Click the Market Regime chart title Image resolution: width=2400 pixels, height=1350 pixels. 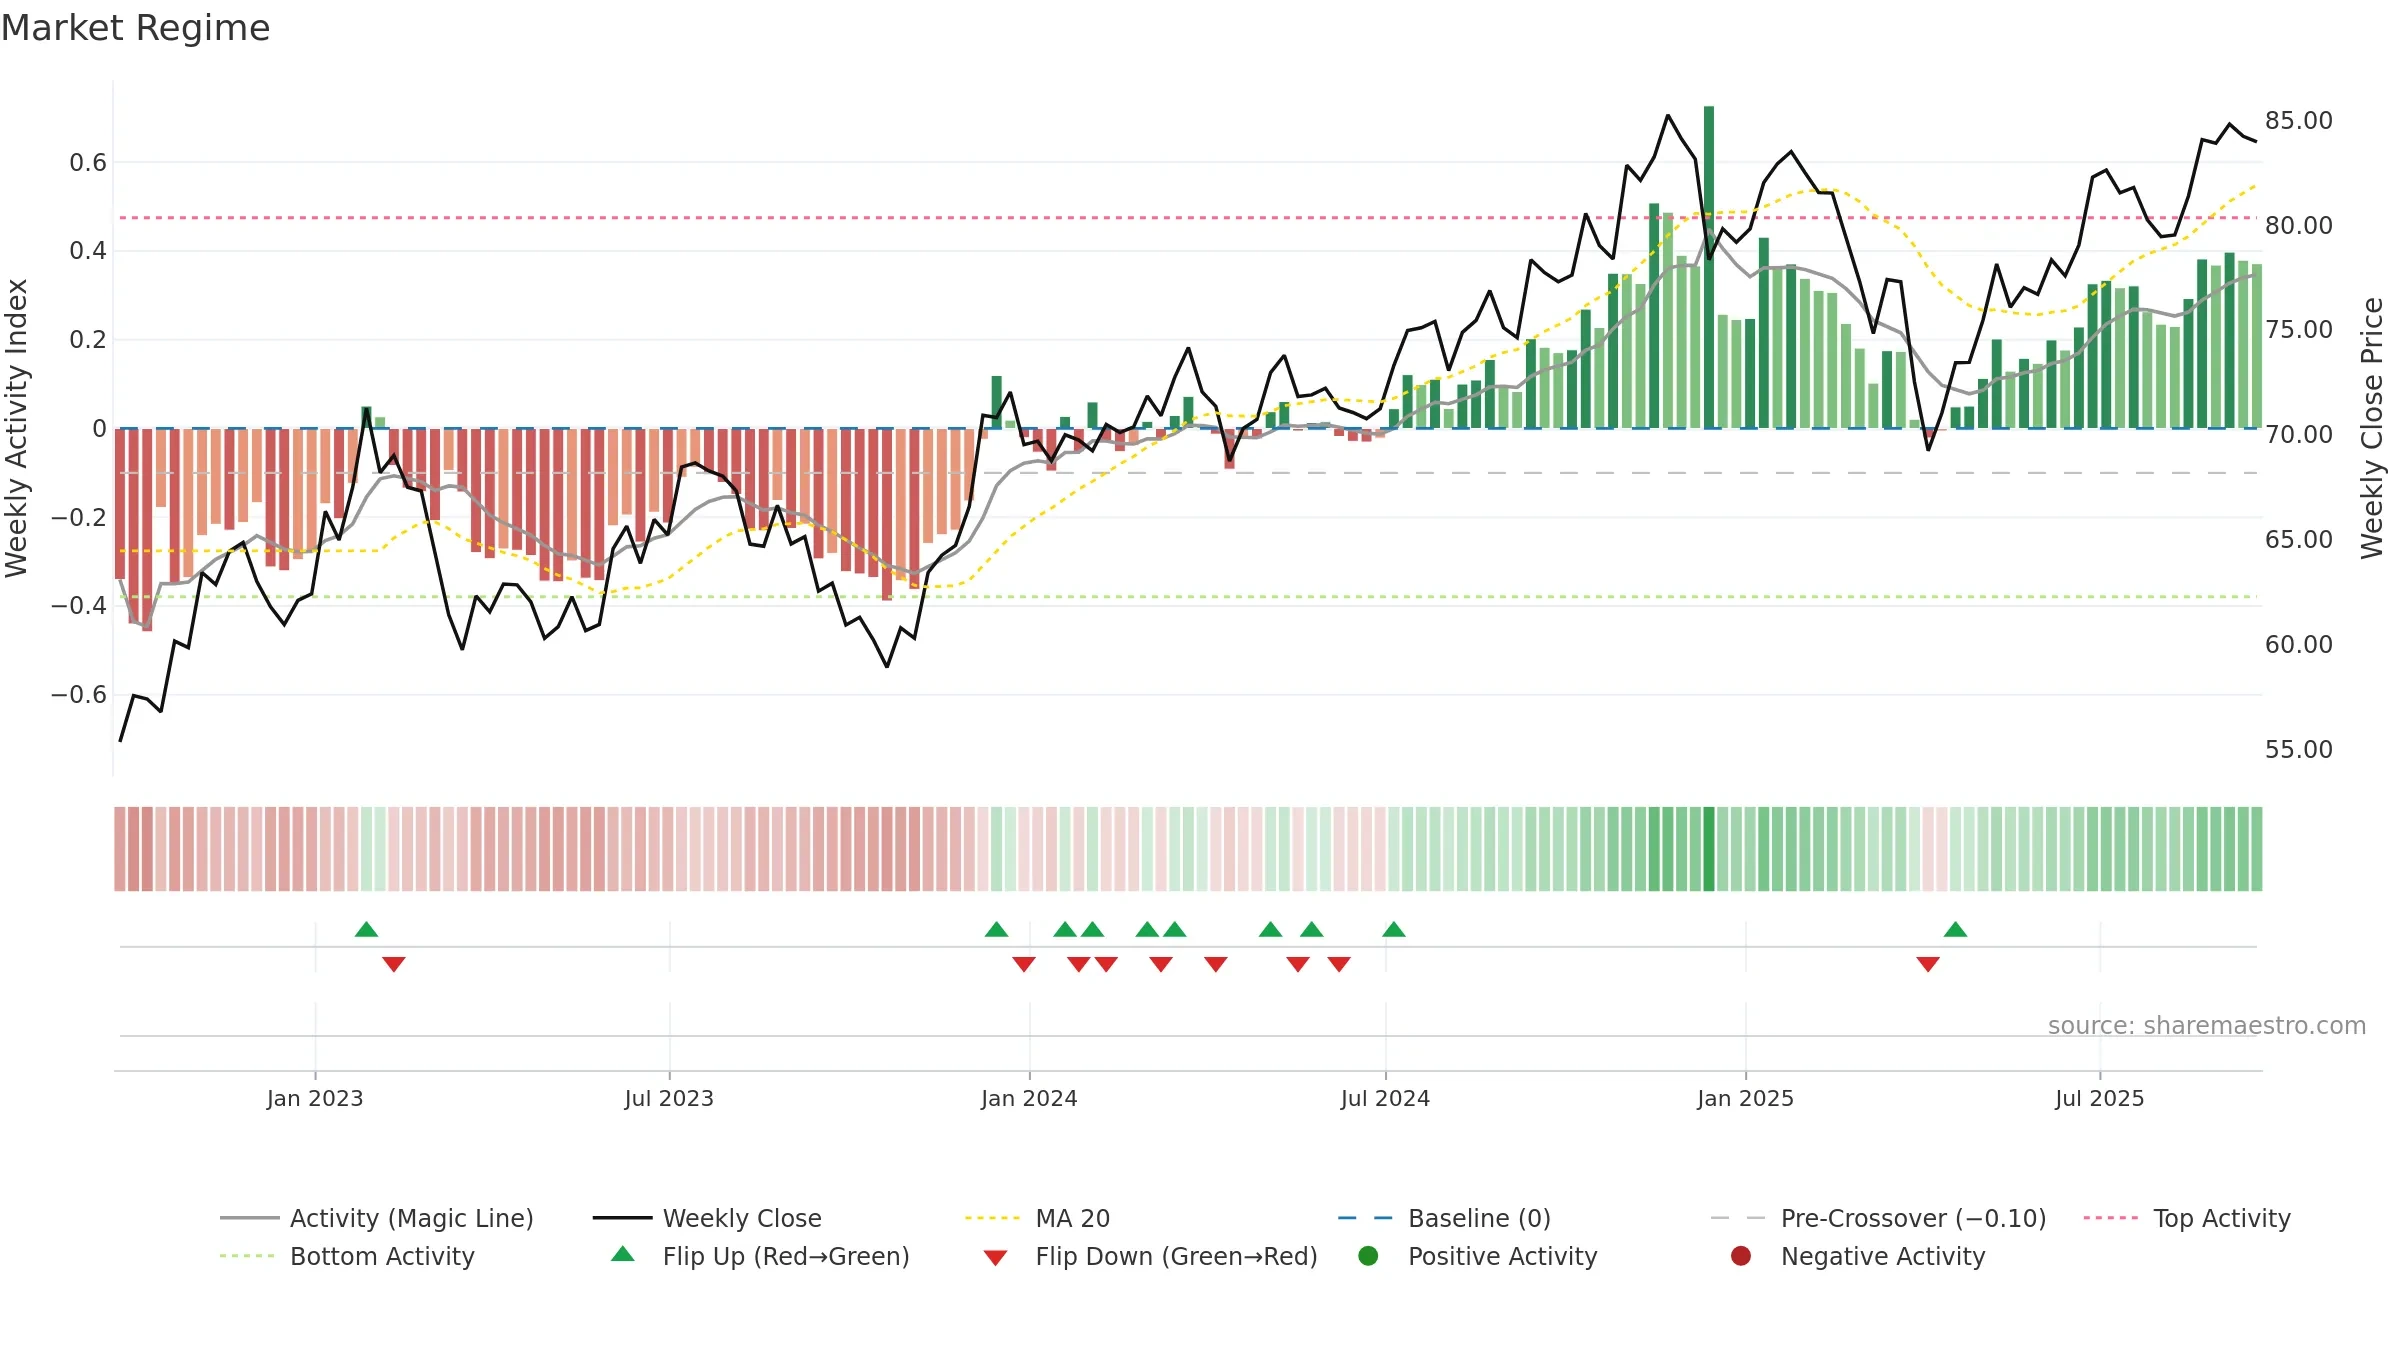135,28
